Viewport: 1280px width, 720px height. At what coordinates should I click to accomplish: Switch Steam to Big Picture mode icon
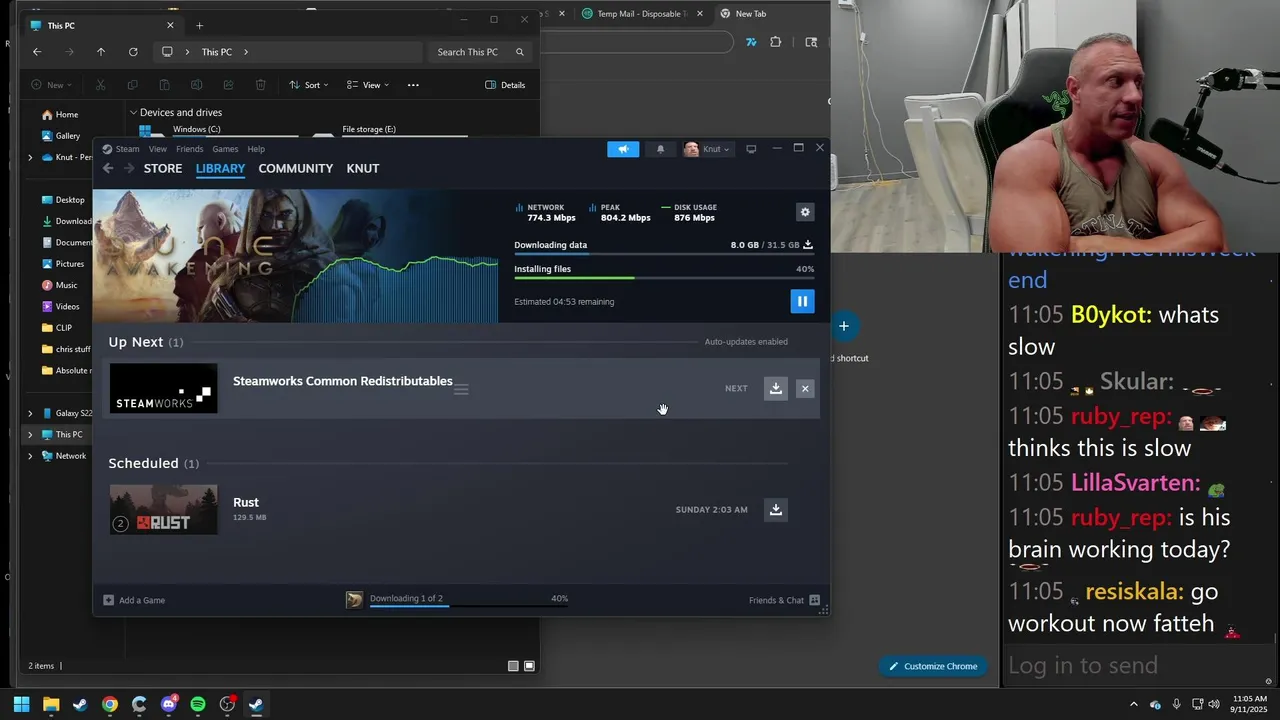(751, 149)
